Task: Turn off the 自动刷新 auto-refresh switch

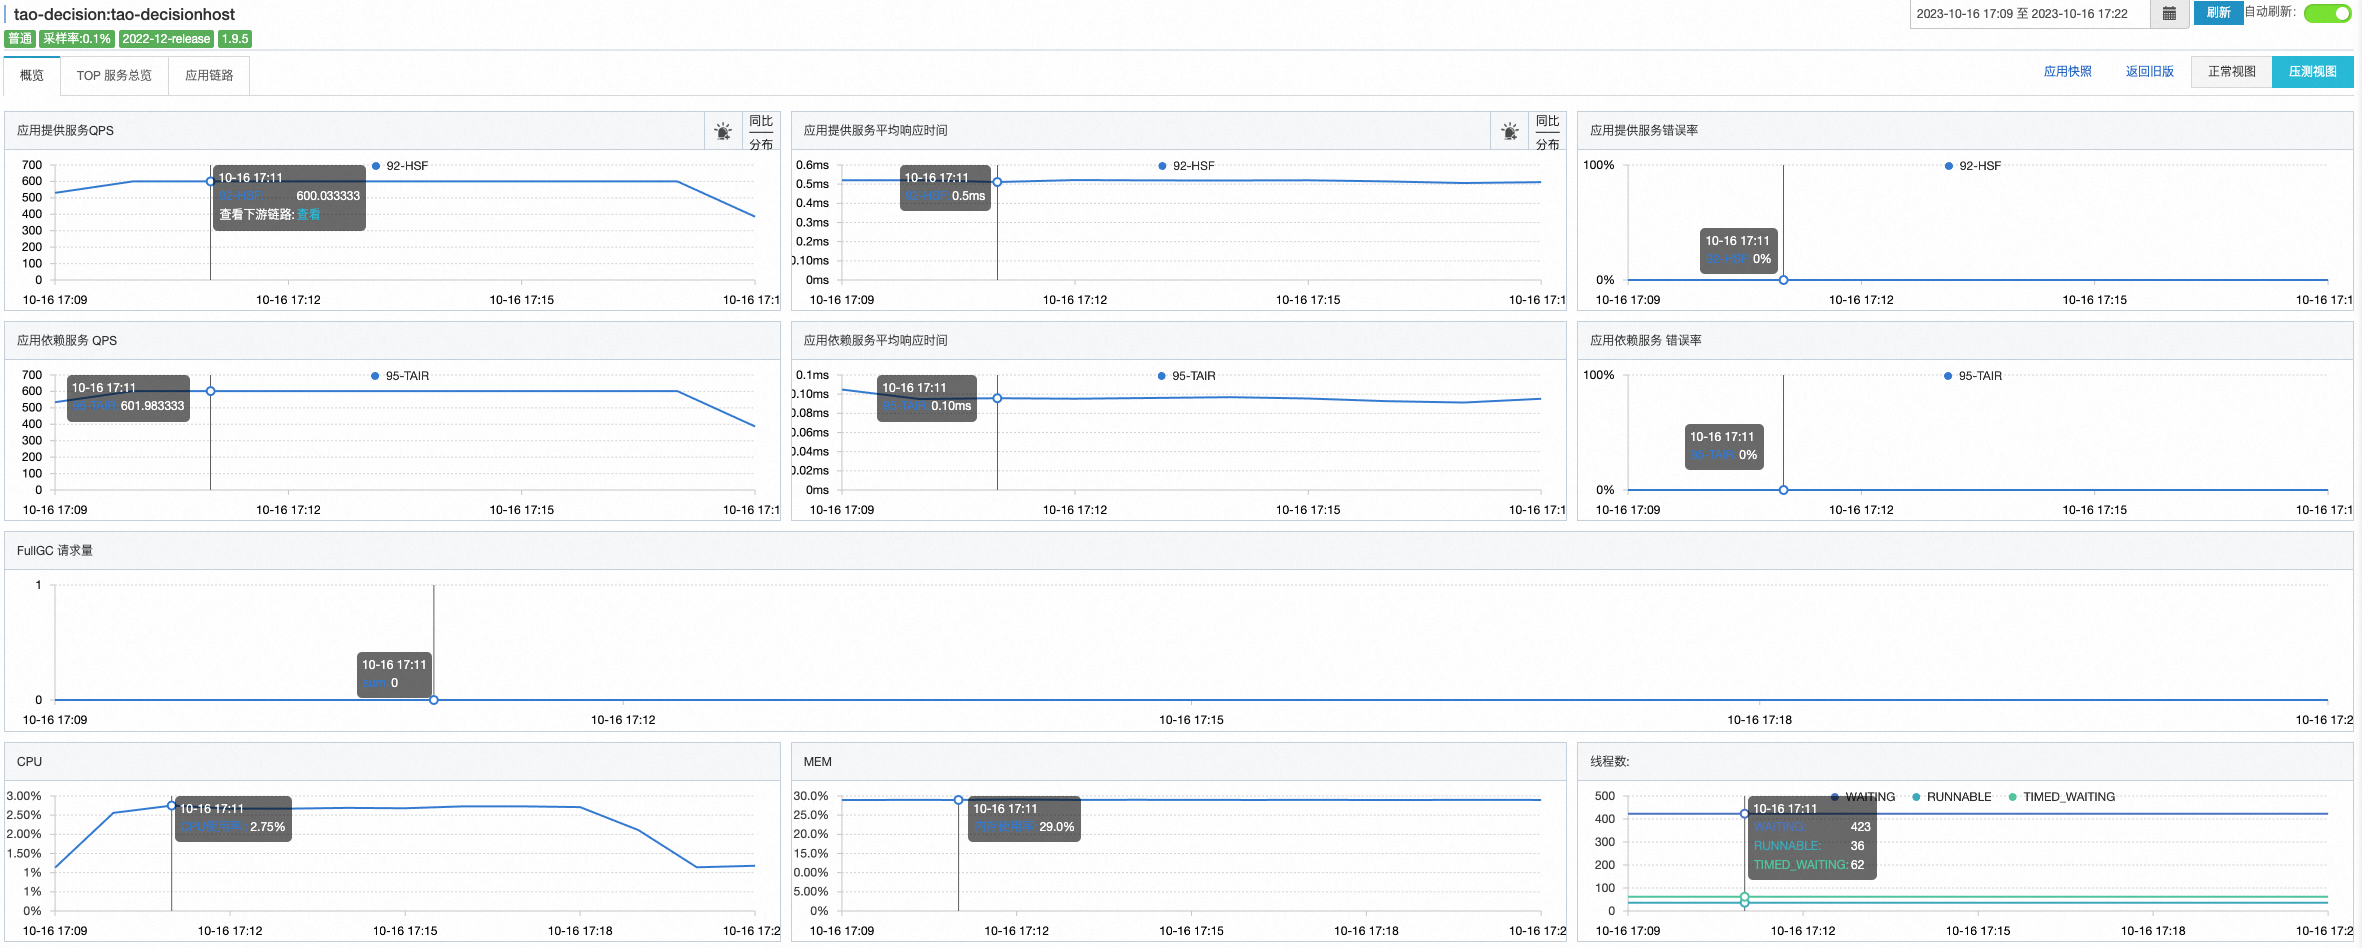Action: point(2326,13)
